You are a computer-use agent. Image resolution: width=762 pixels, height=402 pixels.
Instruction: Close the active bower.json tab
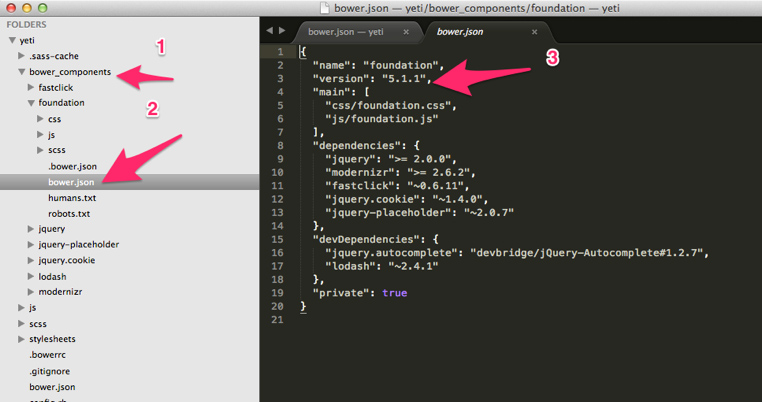click(535, 32)
